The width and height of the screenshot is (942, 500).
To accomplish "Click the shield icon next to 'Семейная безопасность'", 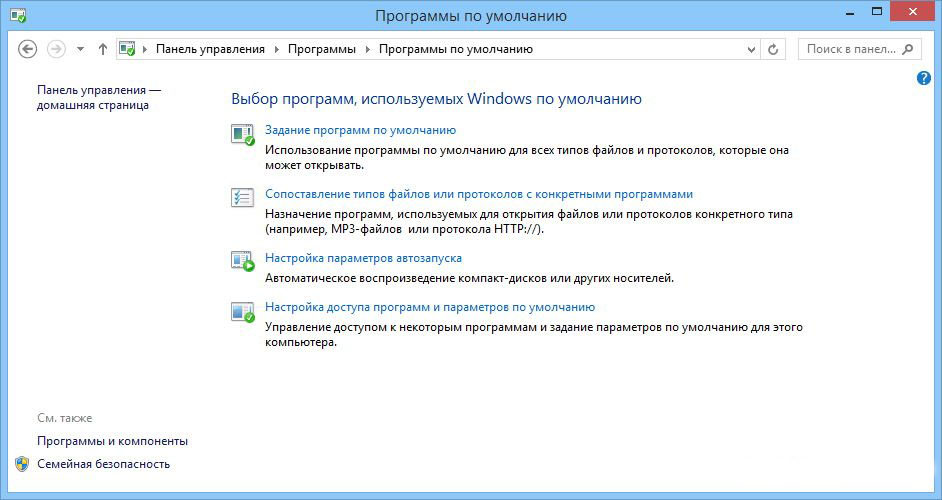I will (22, 464).
